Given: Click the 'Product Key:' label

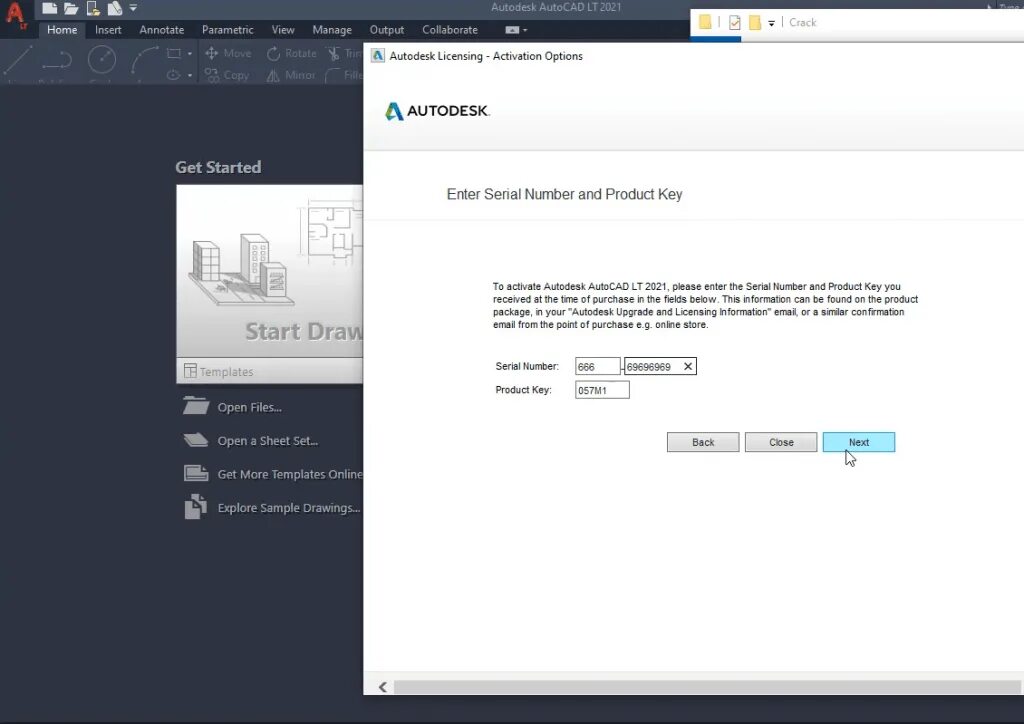Looking at the screenshot, I should click(x=523, y=390).
